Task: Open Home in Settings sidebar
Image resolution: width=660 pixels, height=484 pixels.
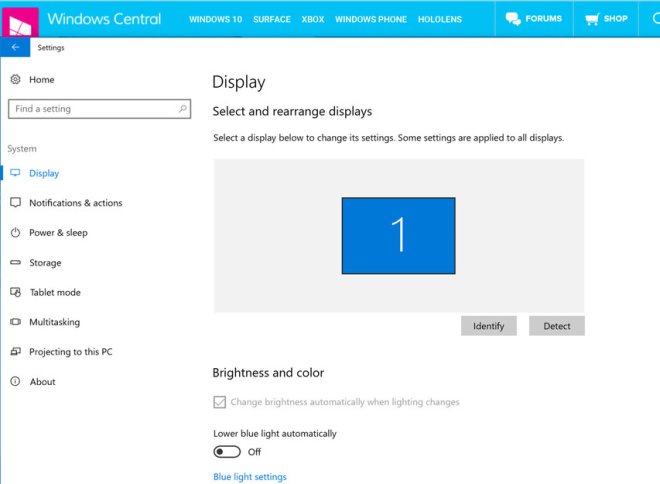Action: click(x=42, y=80)
